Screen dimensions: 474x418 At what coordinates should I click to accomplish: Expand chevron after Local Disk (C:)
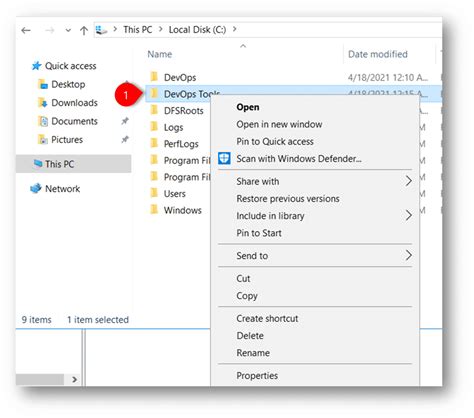(x=235, y=29)
